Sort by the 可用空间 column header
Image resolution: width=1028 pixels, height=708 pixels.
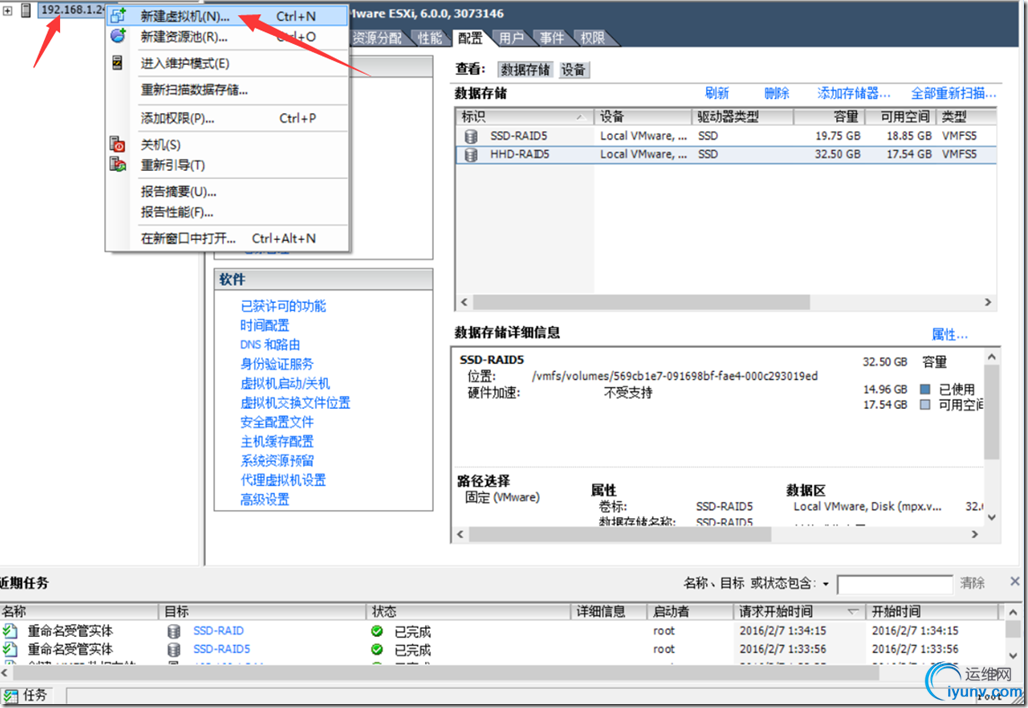click(901, 117)
